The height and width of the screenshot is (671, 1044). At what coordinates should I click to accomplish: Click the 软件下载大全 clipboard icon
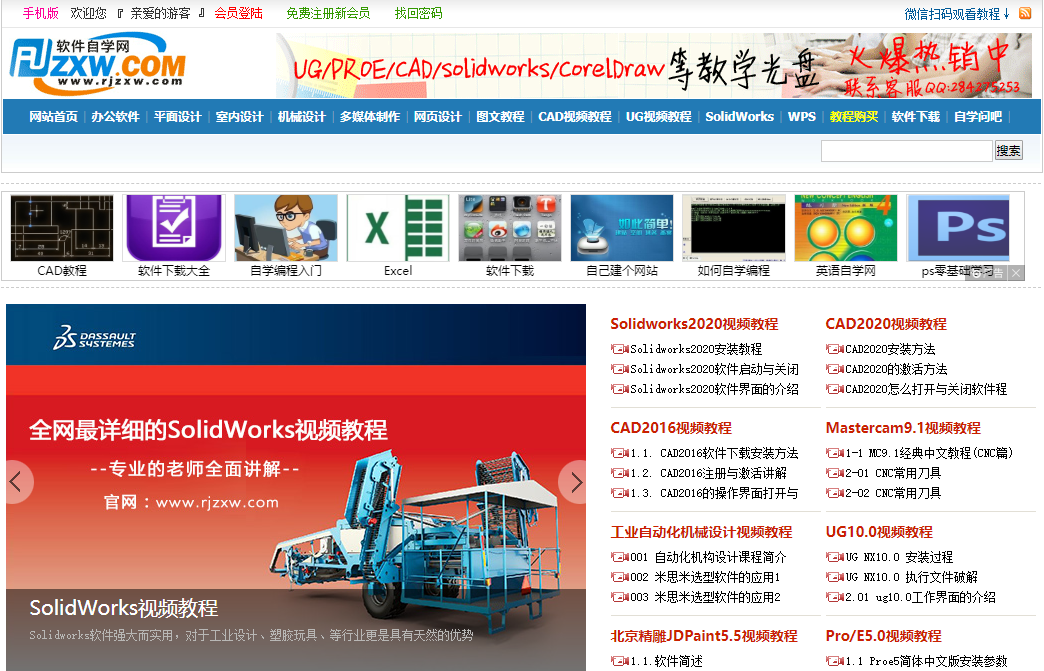[172, 228]
